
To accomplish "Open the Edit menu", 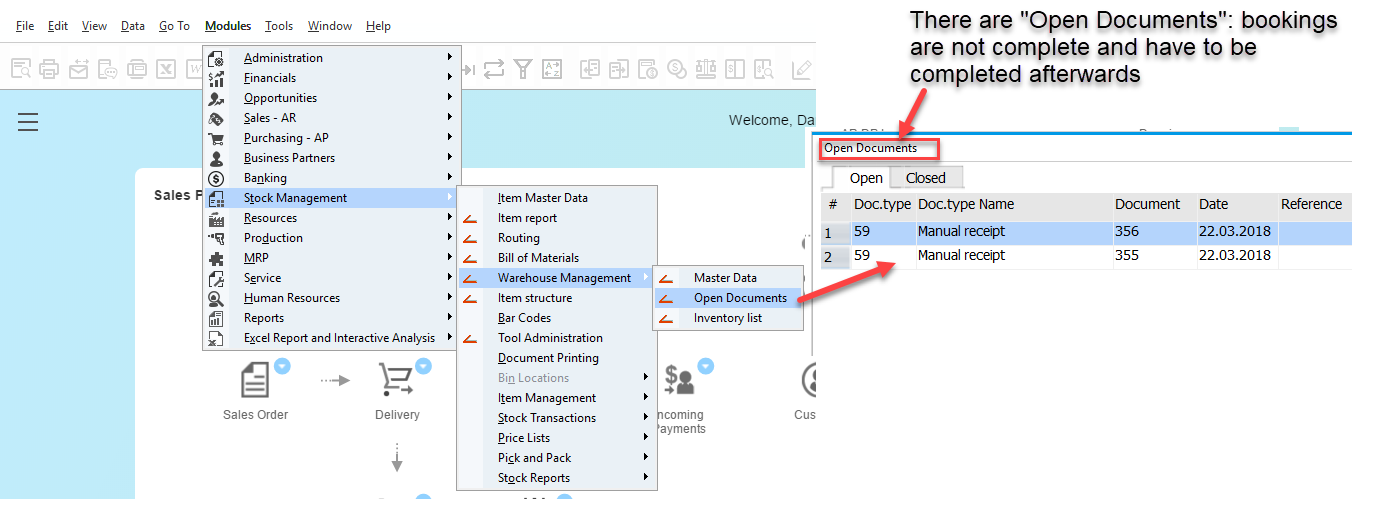I will [x=58, y=26].
